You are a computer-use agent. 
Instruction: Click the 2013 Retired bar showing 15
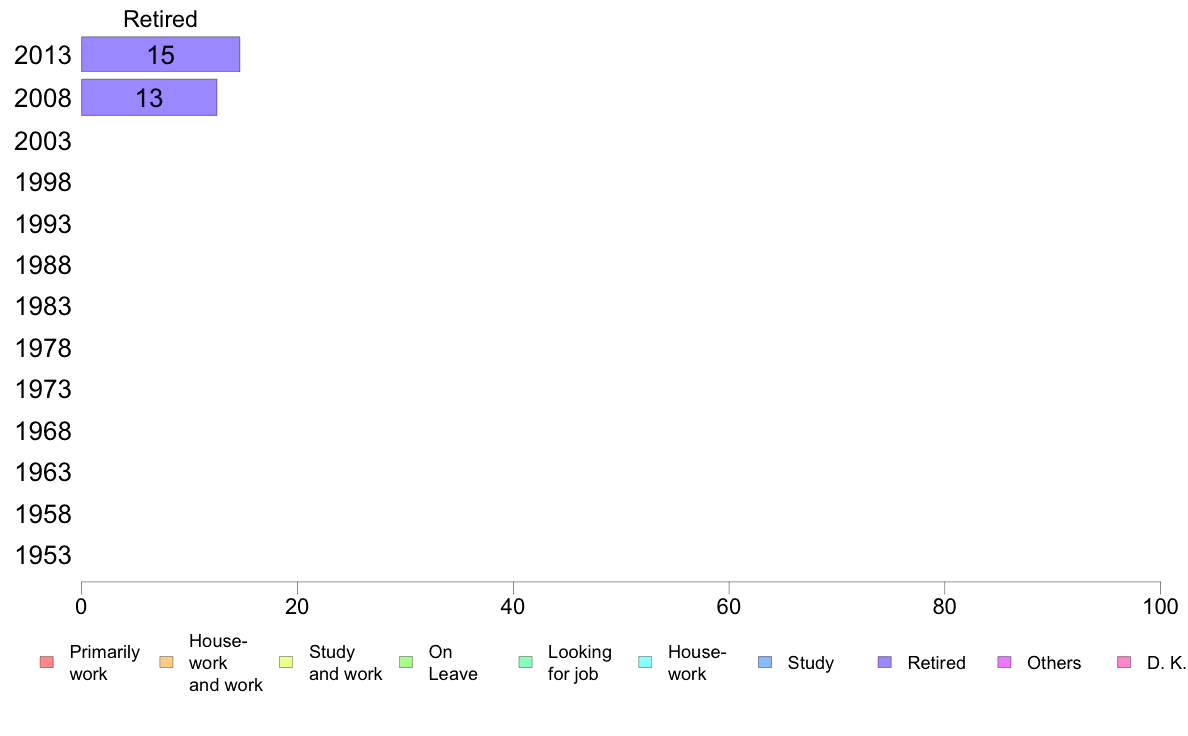161,55
